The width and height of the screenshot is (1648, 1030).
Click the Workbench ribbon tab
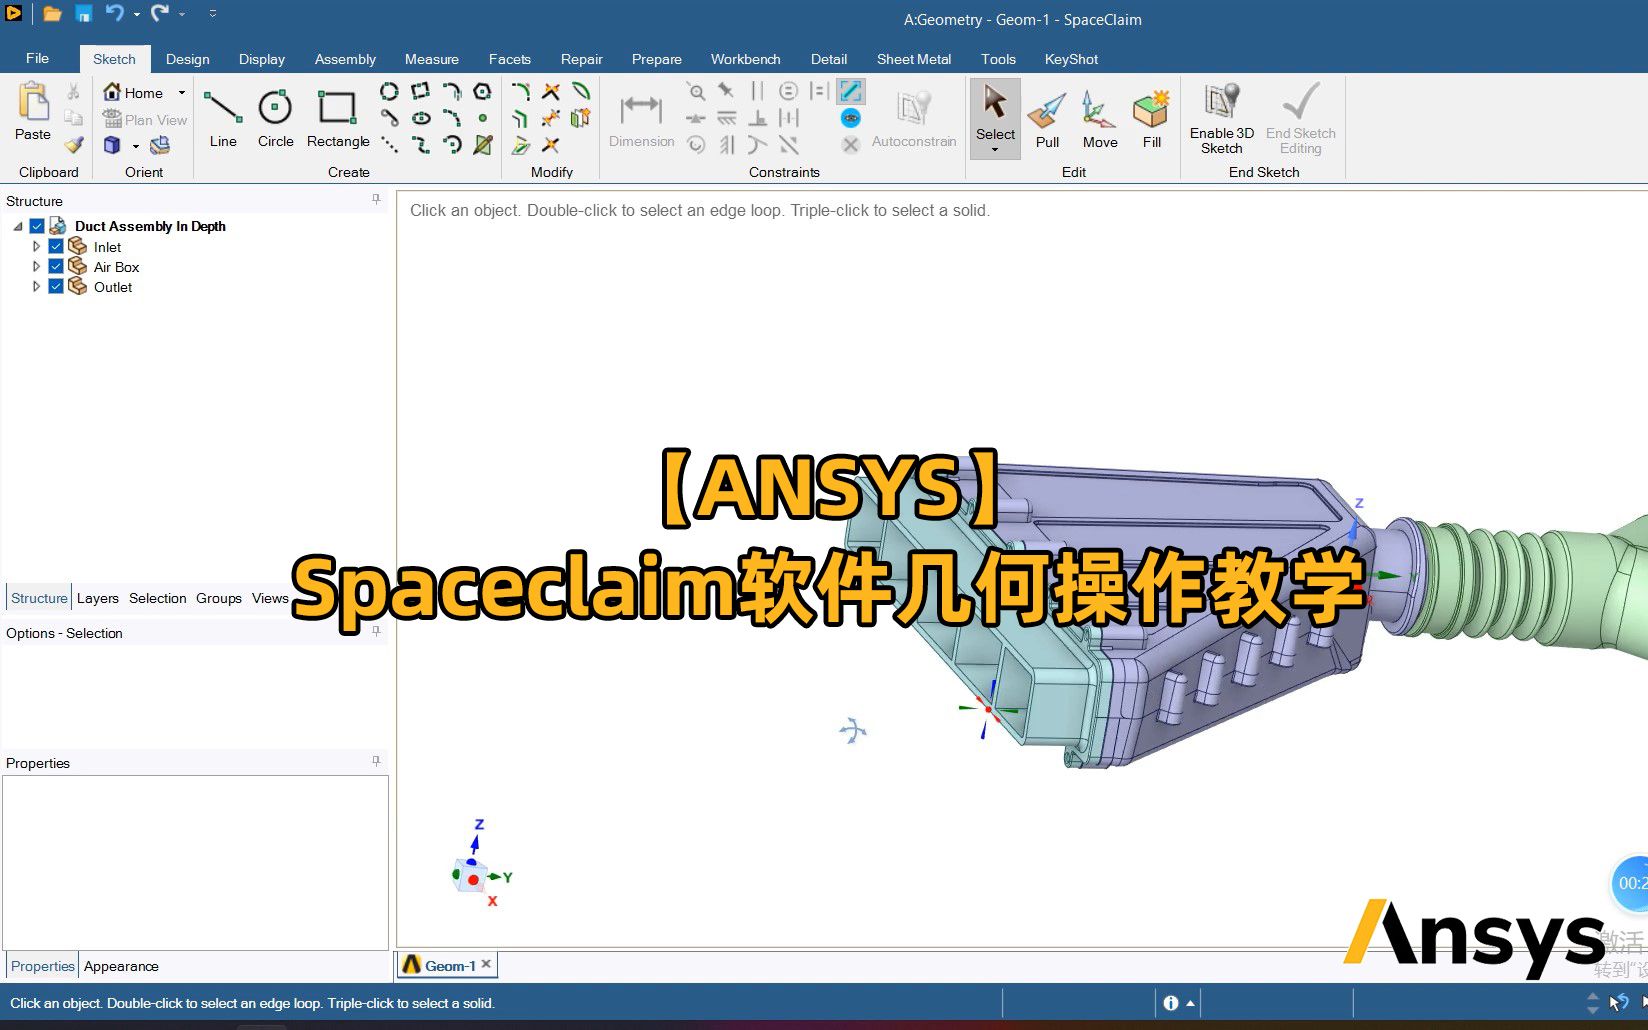[x=746, y=59]
